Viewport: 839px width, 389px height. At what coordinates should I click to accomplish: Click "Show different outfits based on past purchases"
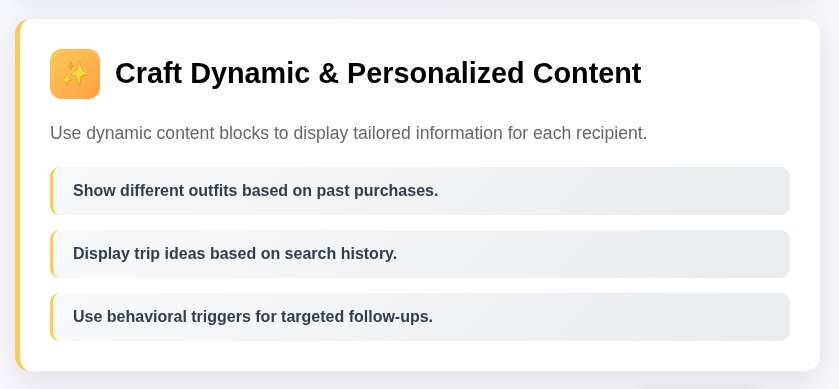coord(255,190)
